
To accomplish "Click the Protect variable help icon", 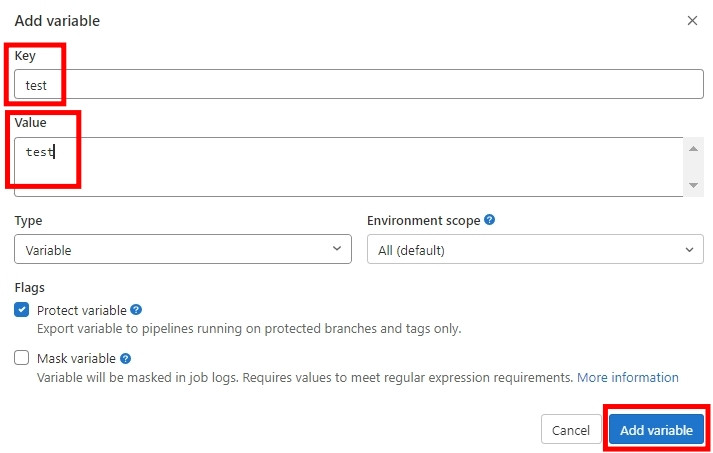I will (x=136, y=310).
